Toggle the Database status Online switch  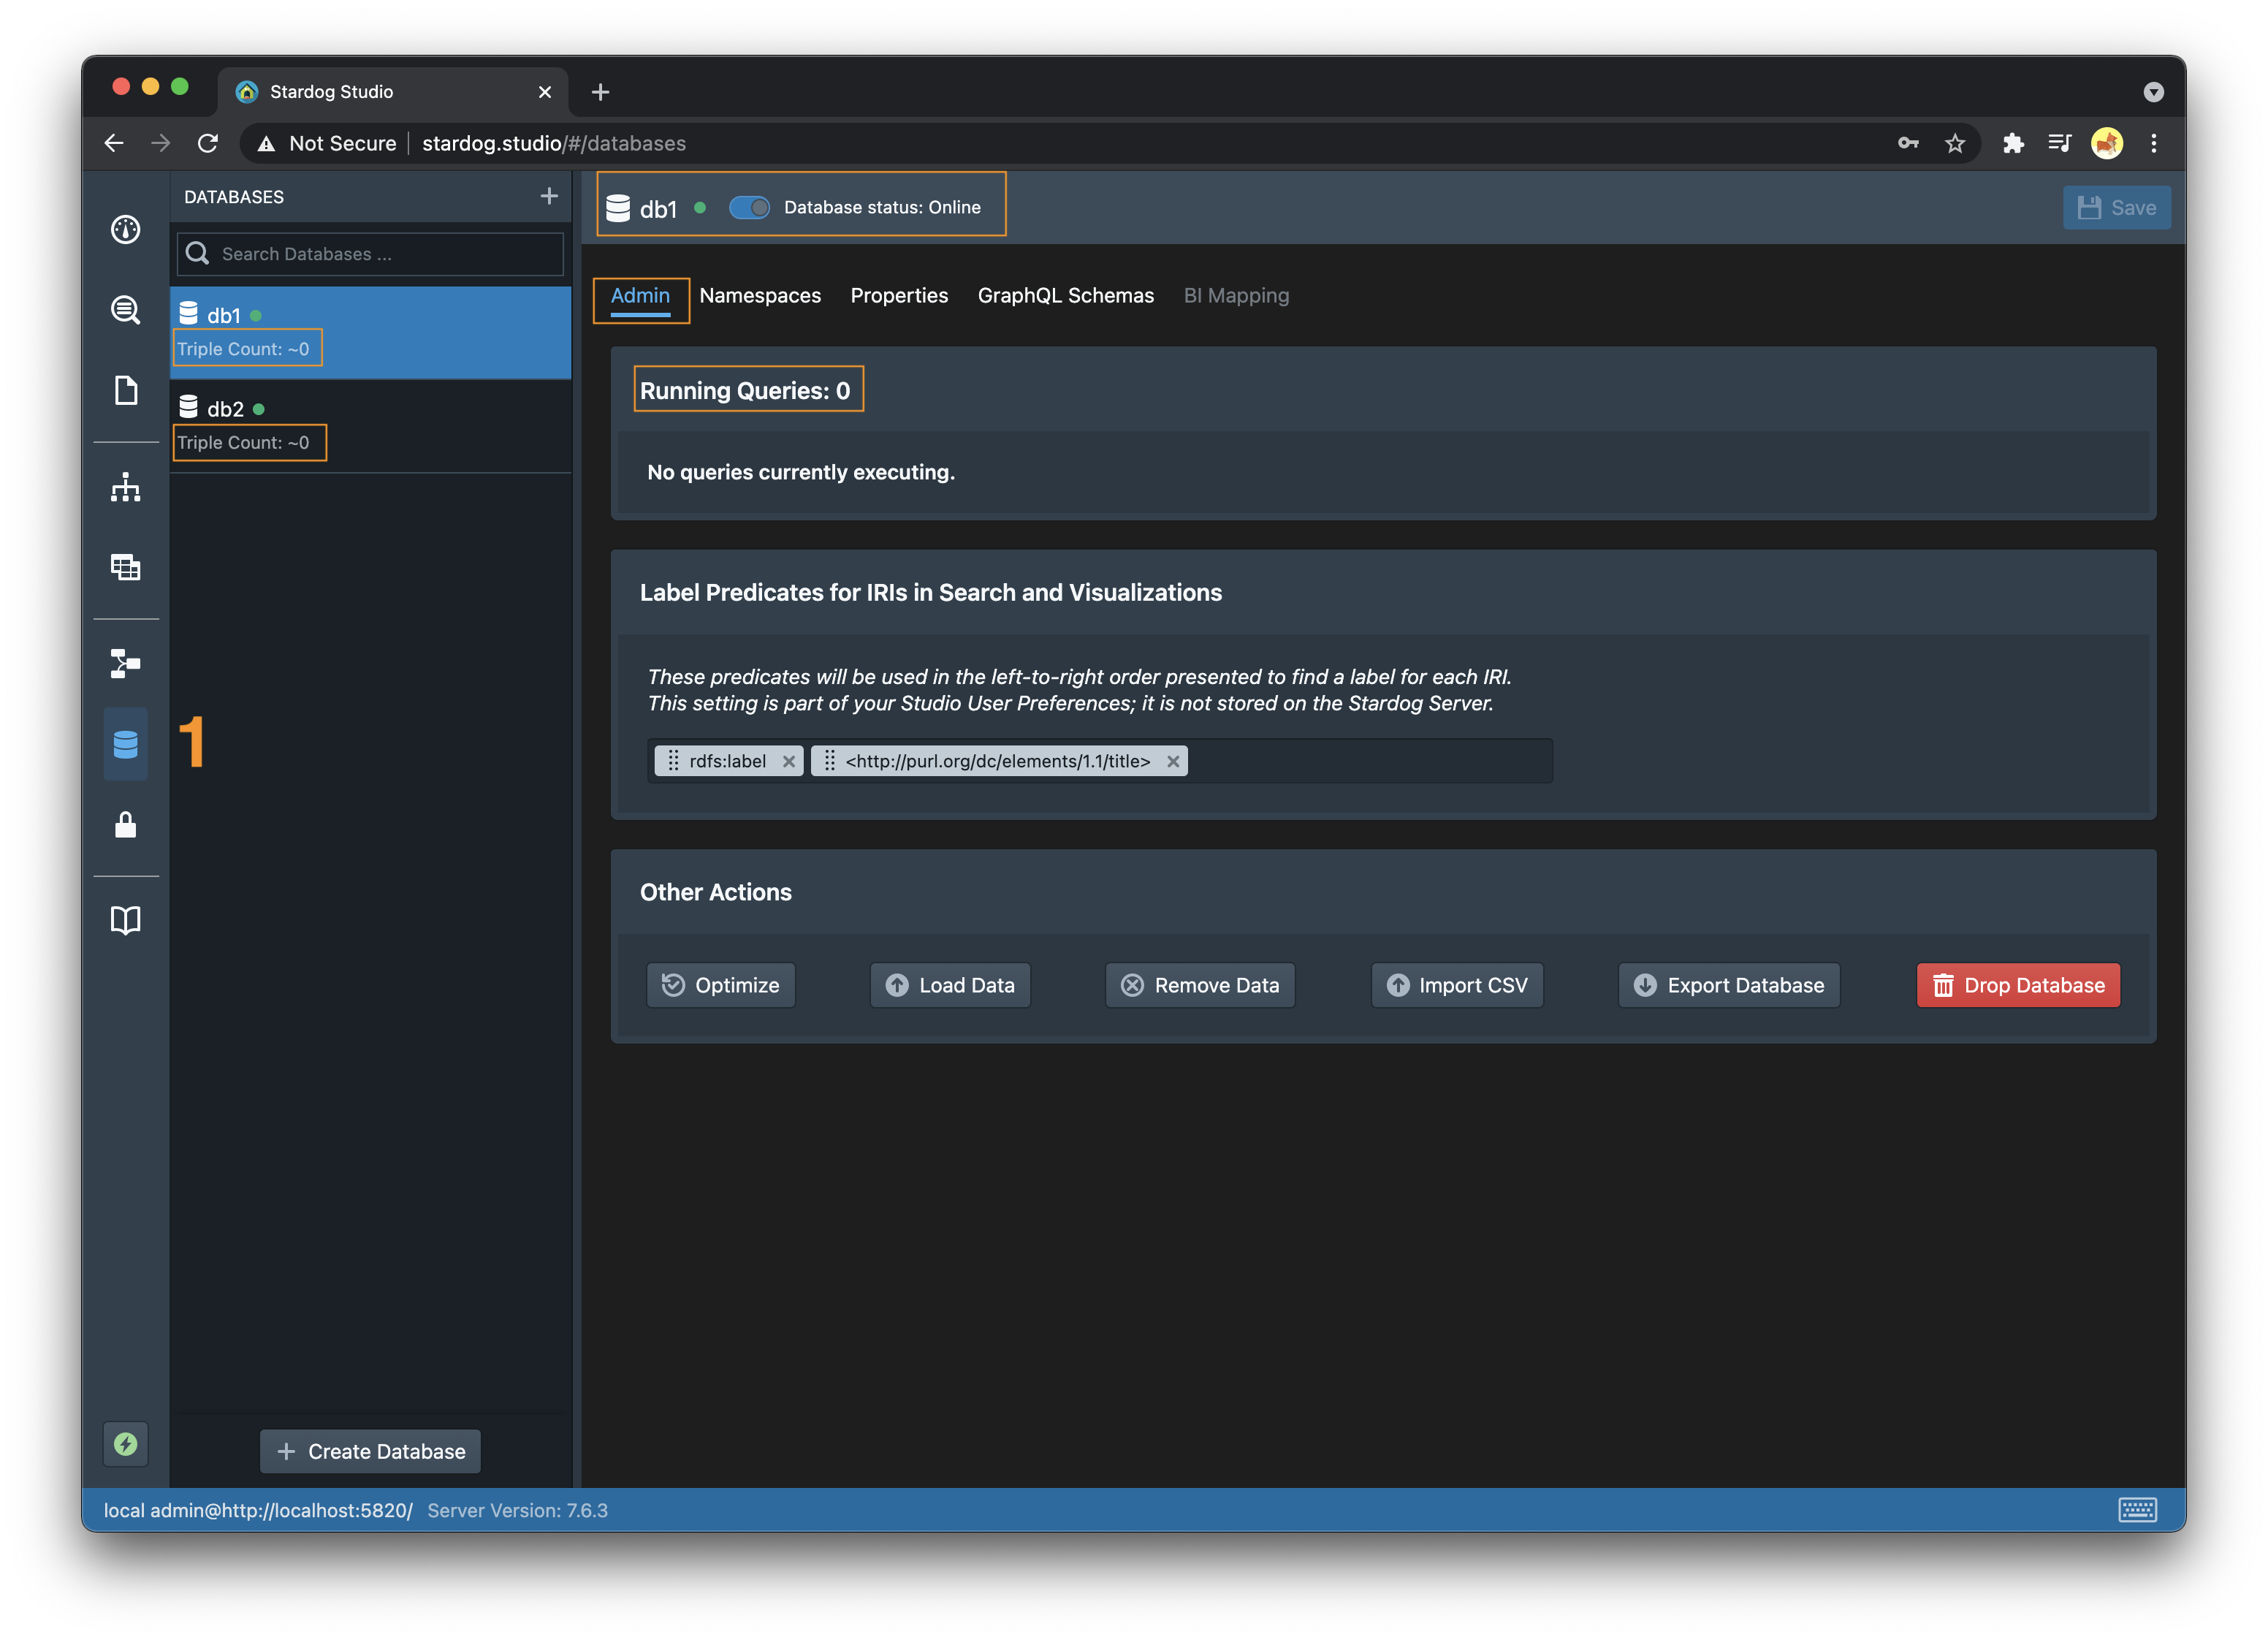(749, 207)
